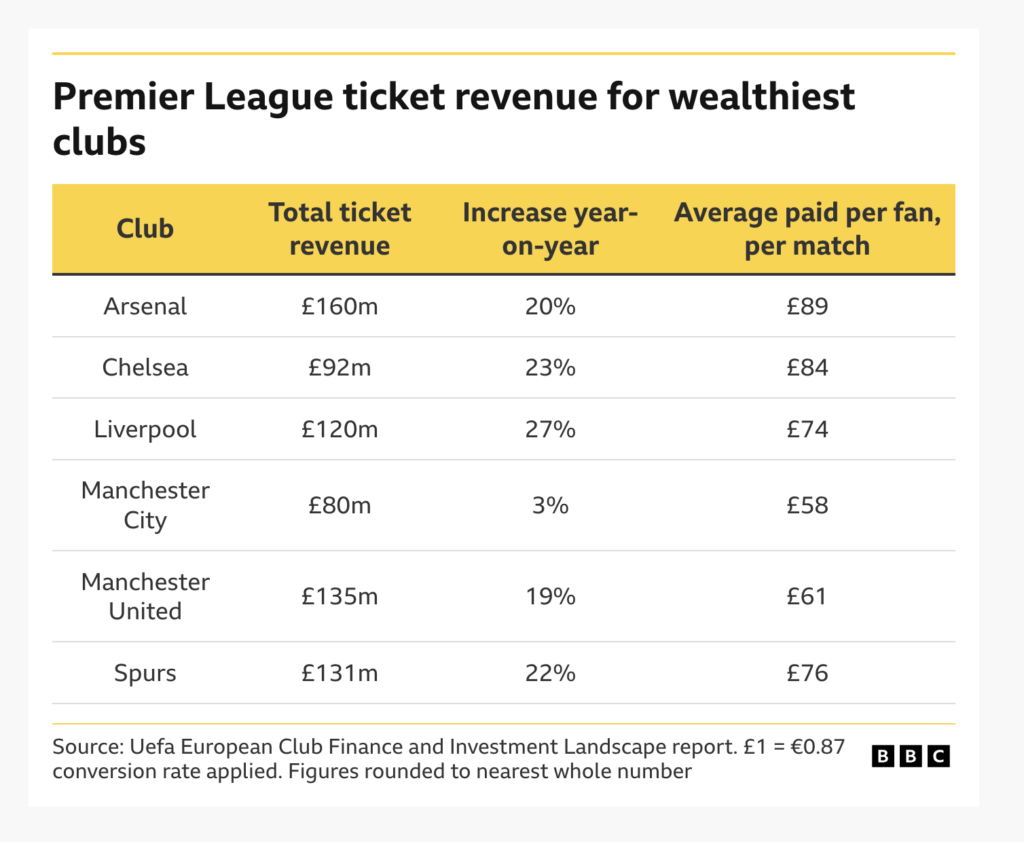The image size is (1024, 842).
Task: Select the Liverpool row label
Action: click(145, 429)
